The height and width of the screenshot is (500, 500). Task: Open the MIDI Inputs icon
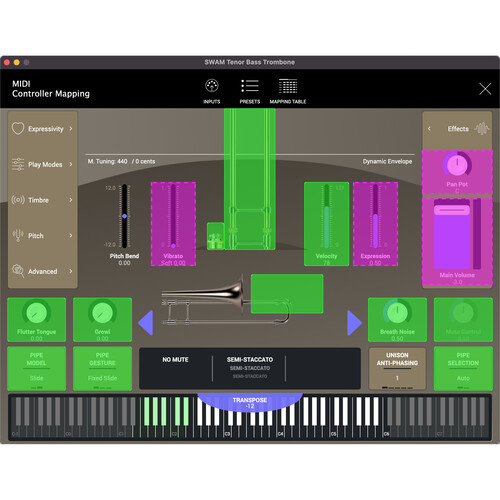(x=212, y=86)
